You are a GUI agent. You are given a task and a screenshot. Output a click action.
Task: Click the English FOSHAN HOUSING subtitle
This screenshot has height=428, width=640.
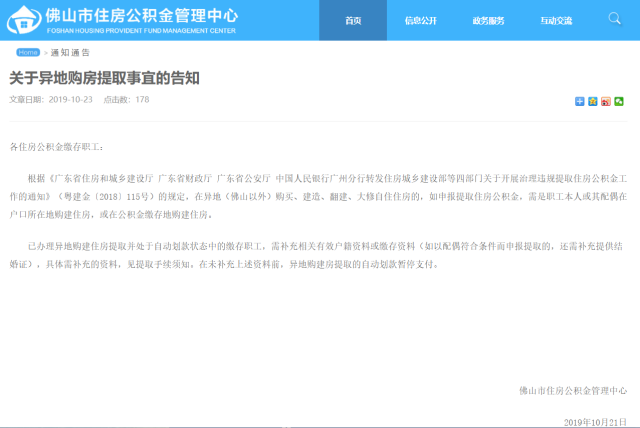(x=141, y=31)
